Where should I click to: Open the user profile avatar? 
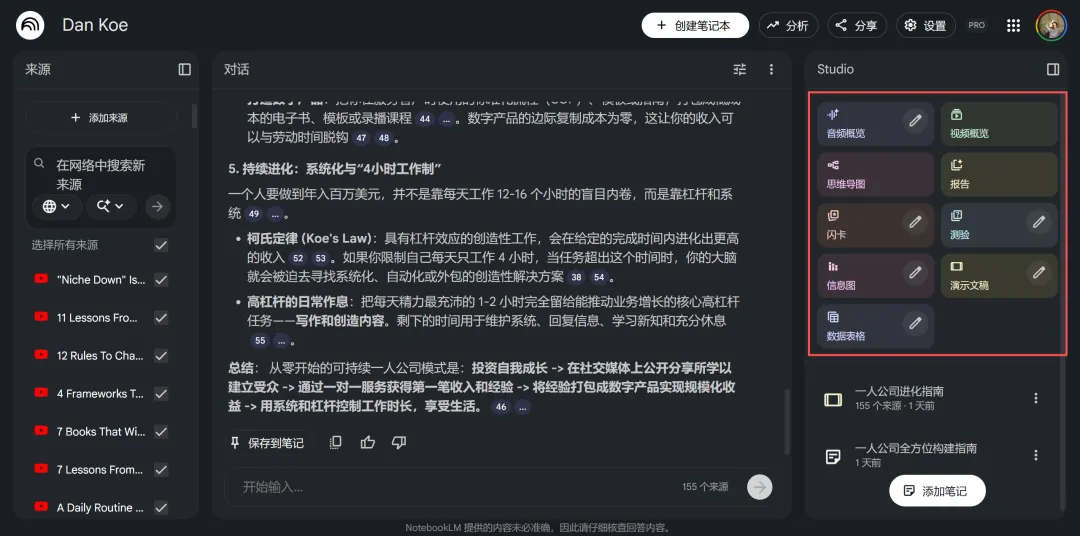point(1051,25)
